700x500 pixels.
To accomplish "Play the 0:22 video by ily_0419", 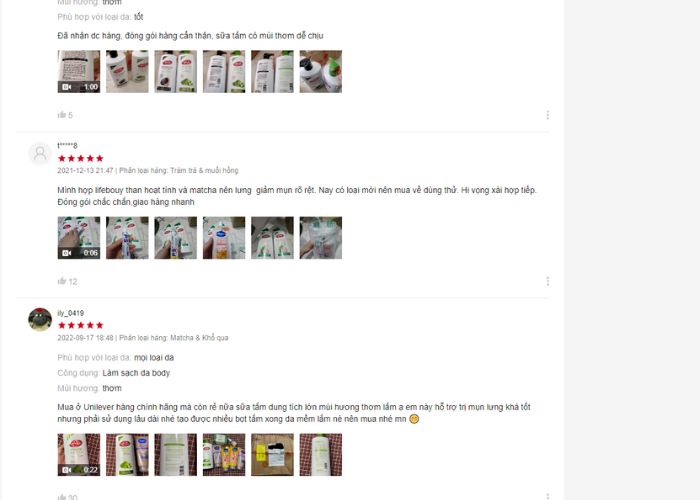I will coord(79,454).
